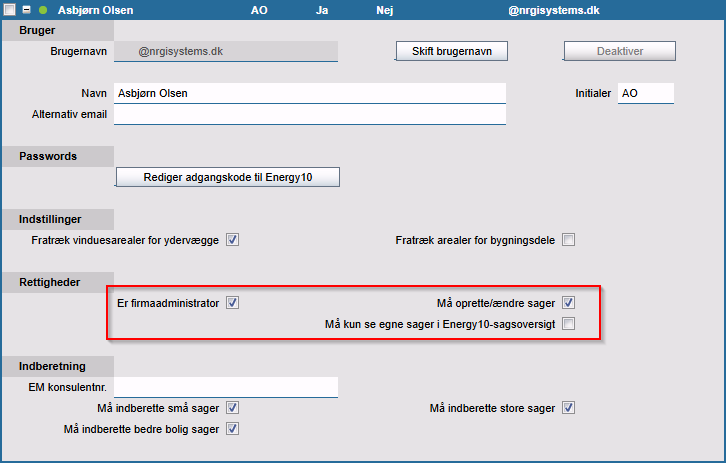Focus the Alternativ email field
726x463 pixels.
tap(309, 114)
